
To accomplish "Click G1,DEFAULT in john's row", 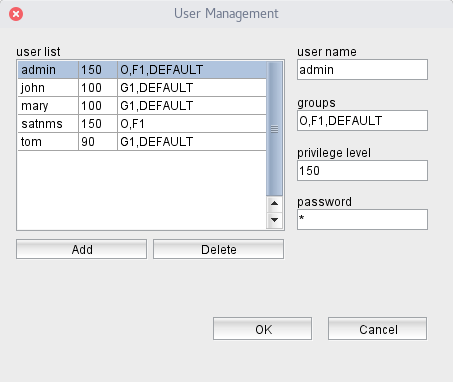I will [x=192, y=88].
